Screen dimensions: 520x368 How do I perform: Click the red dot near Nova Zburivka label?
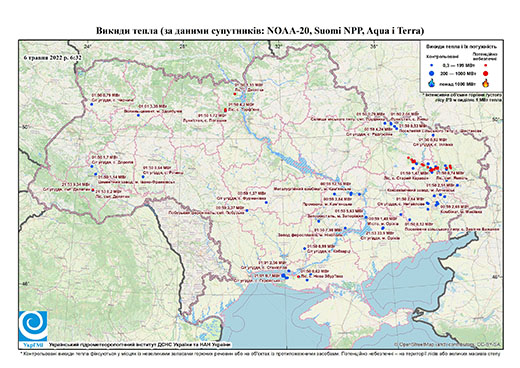[298, 277]
